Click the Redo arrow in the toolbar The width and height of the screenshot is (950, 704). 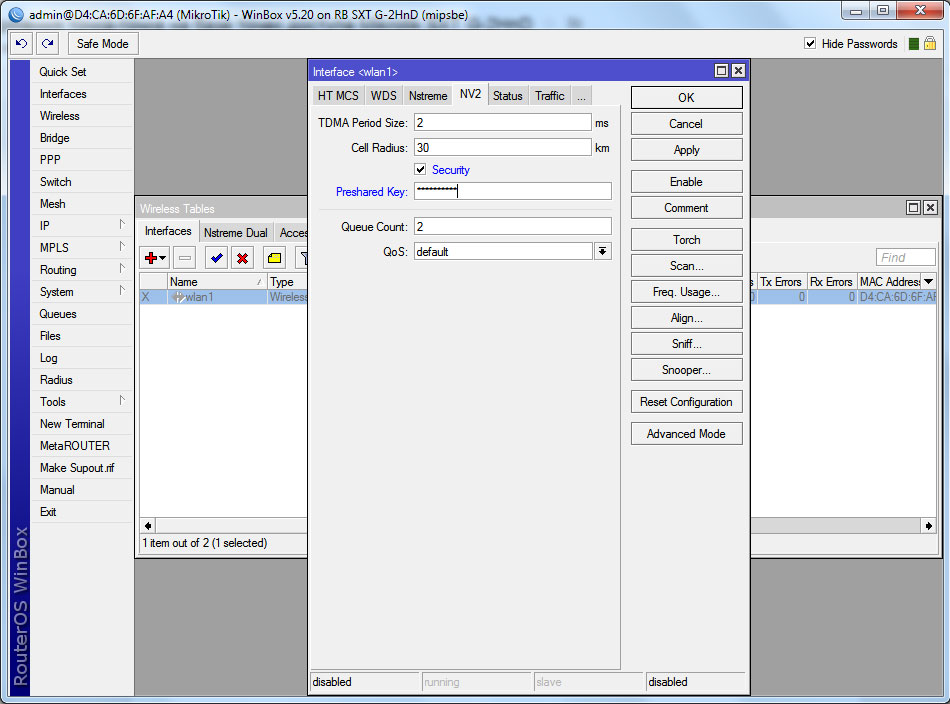[x=47, y=44]
